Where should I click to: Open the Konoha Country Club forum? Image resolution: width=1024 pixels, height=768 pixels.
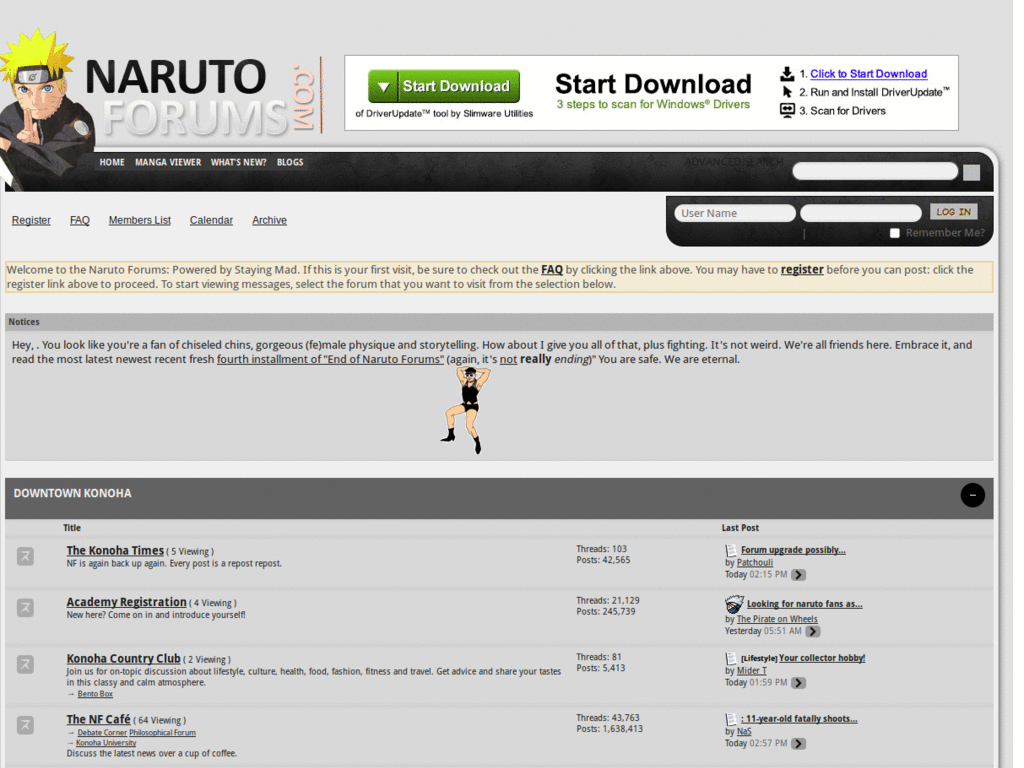pos(123,658)
